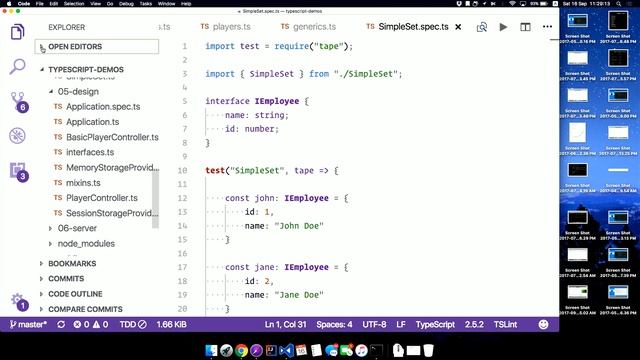Click TSLint in the status bar
This screenshot has height=360, width=640.
(x=505, y=324)
